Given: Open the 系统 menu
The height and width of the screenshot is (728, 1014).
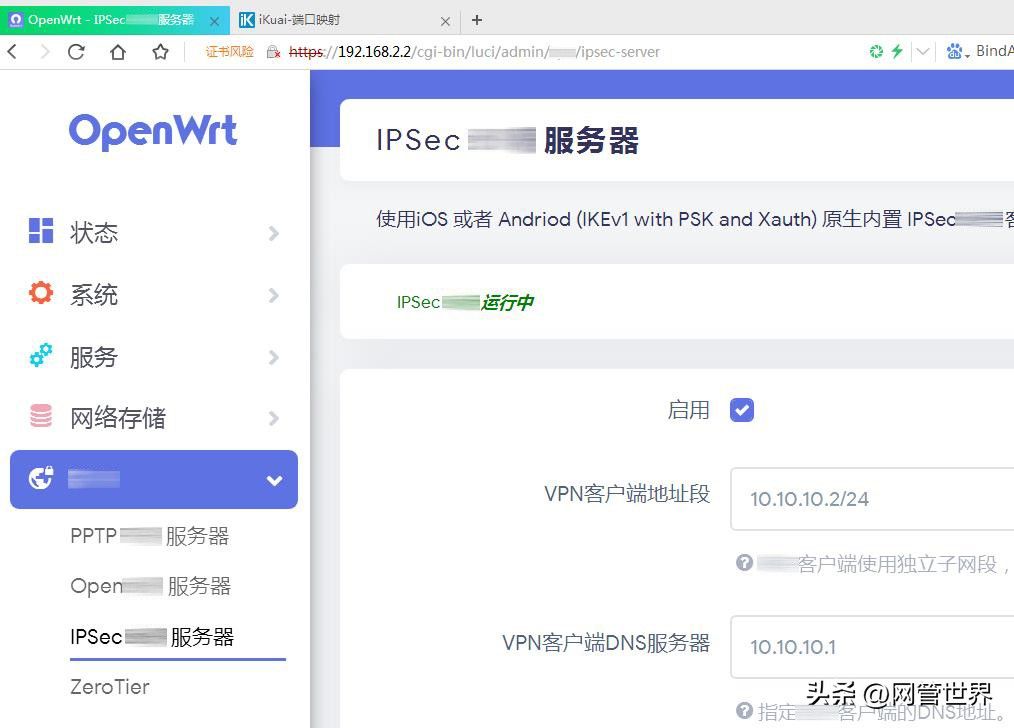Looking at the screenshot, I should (x=154, y=295).
